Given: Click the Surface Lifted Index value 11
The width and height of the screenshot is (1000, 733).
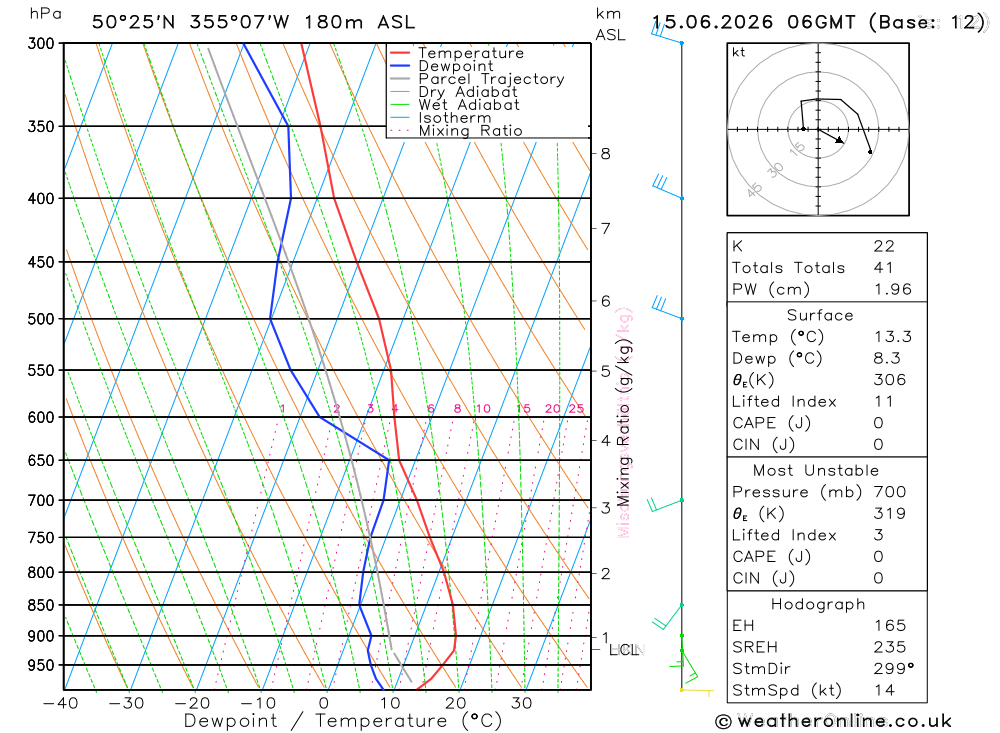Looking at the screenshot, I should (x=883, y=402).
